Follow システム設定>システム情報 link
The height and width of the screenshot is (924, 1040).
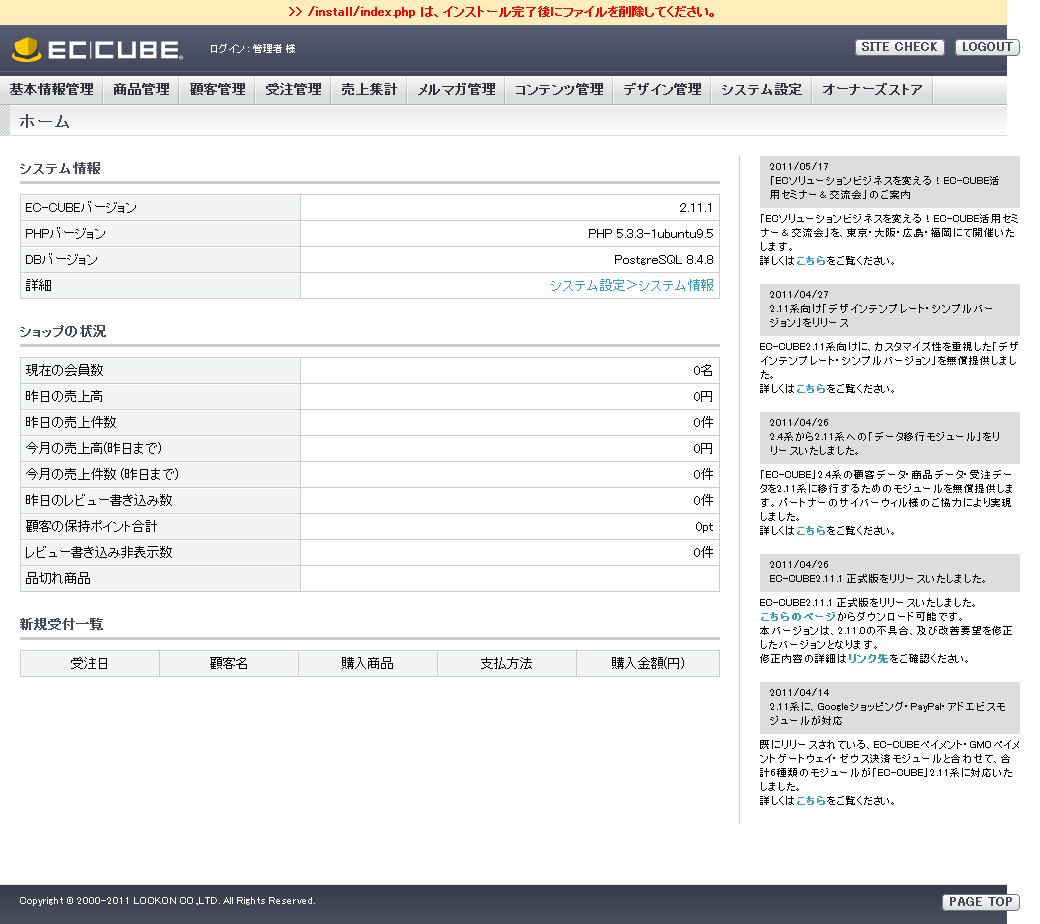(631, 285)
